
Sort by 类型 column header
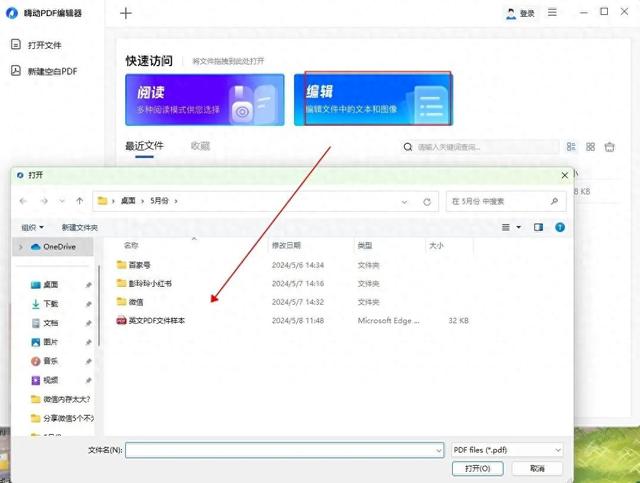[365, 245]
